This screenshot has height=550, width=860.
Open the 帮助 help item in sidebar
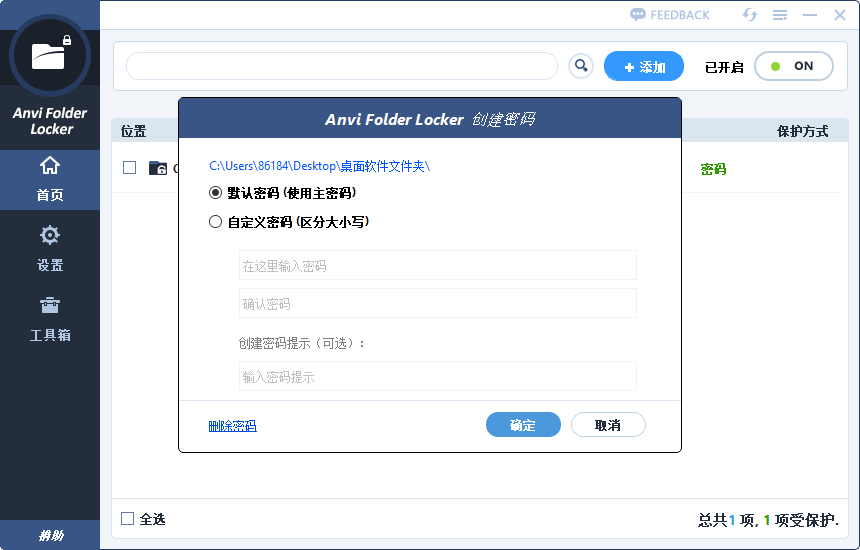[x=50, y=535]
